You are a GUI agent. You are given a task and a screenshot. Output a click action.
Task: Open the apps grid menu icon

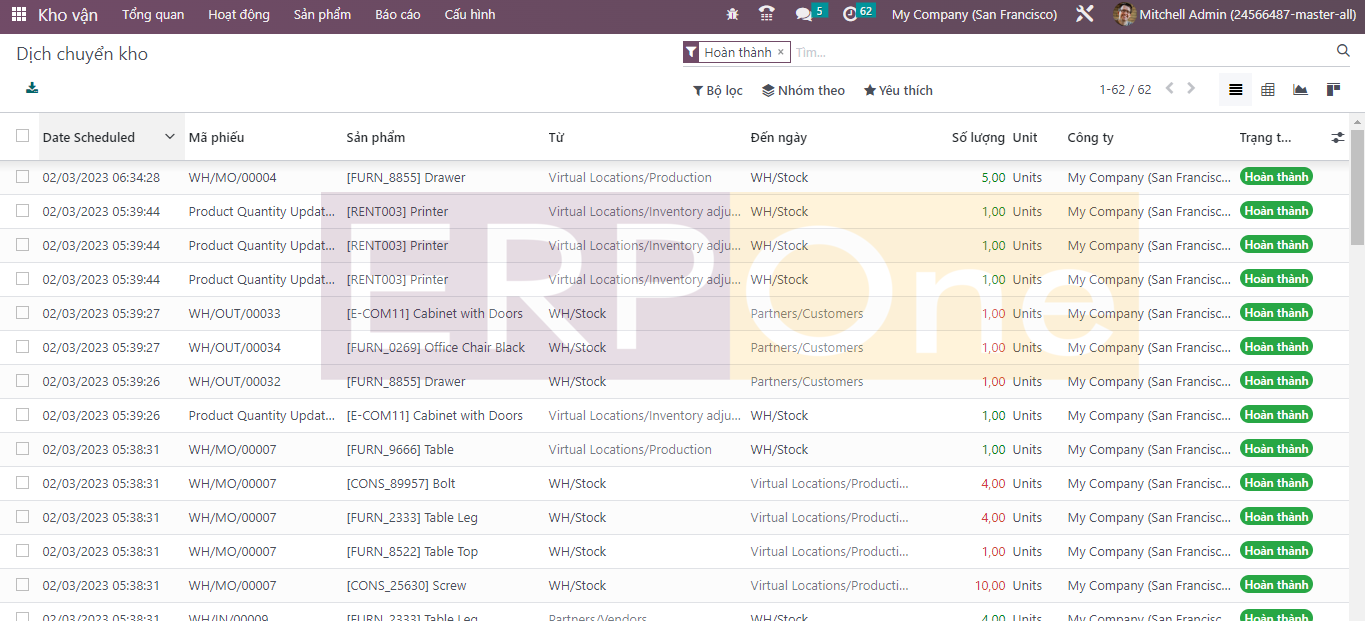pyautogui.click(x=19, y=15)
